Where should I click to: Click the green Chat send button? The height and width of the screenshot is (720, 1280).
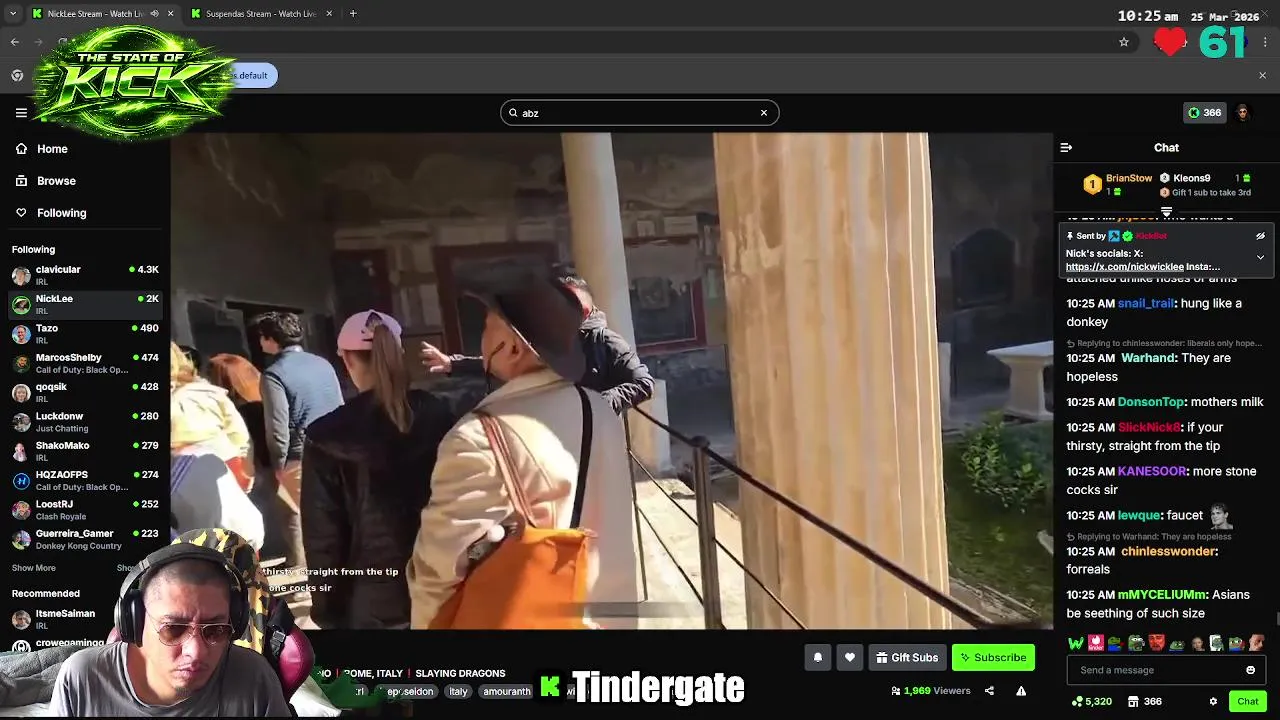pyautogui.click(x=1247, y=701)
